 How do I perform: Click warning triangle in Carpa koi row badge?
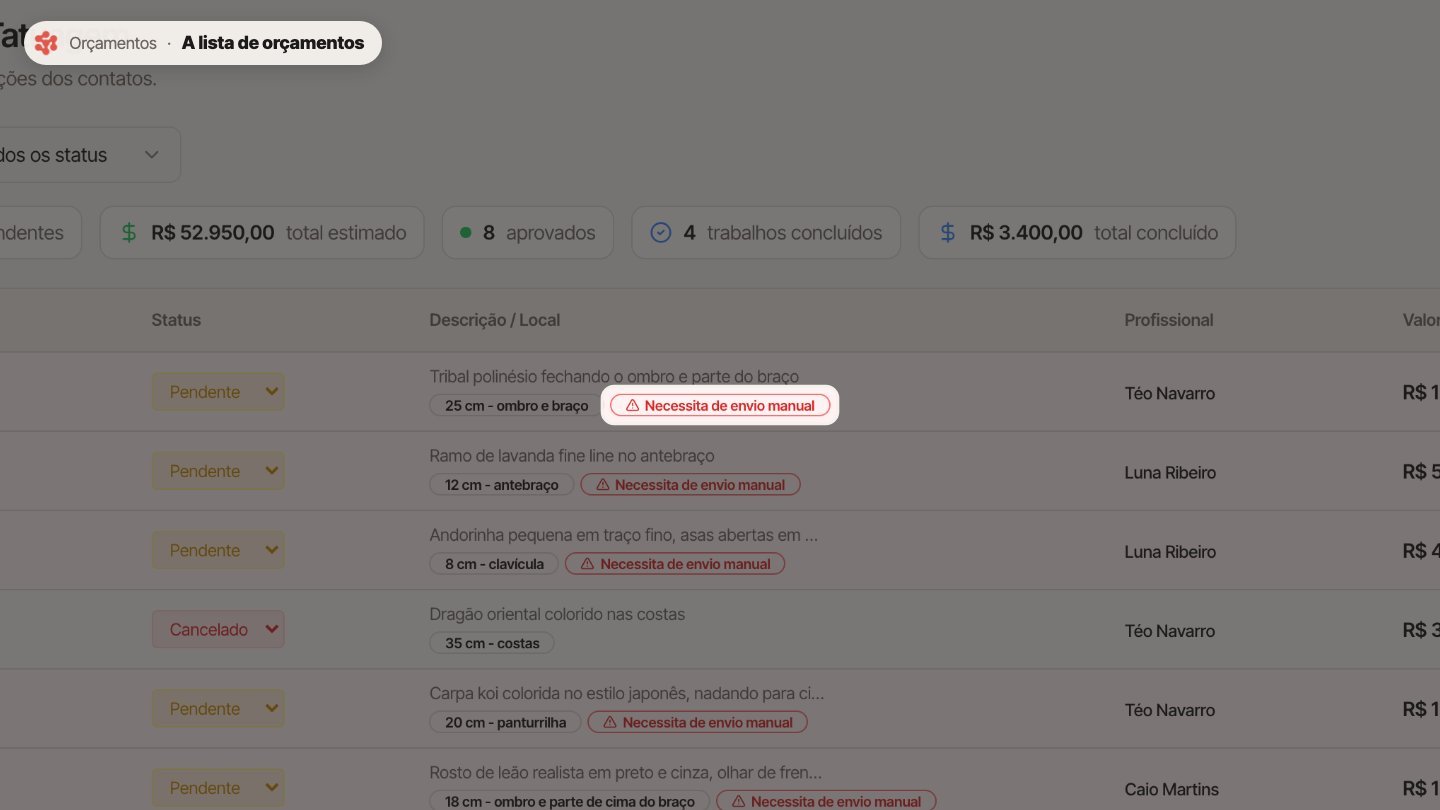pos(609,722)
